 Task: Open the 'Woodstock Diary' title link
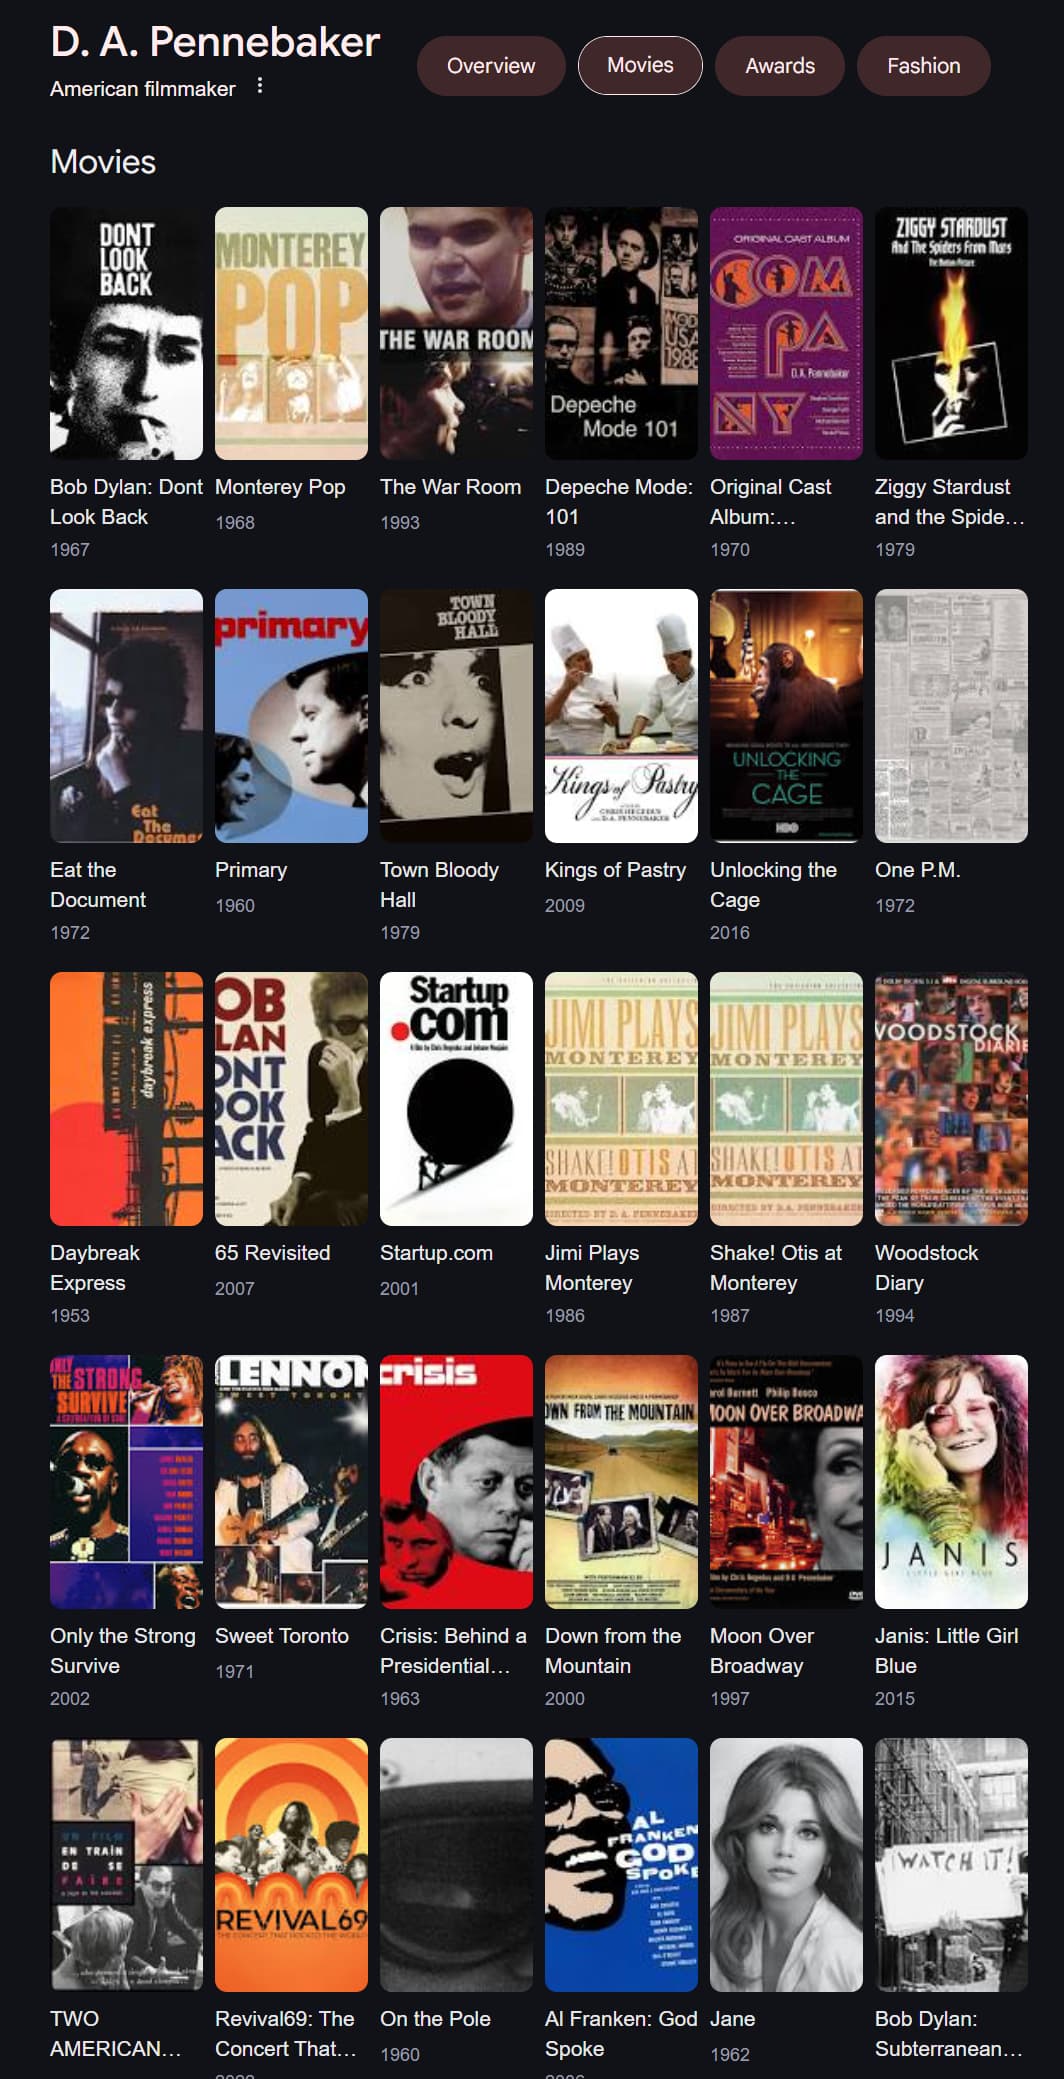tap(926, 1268)
